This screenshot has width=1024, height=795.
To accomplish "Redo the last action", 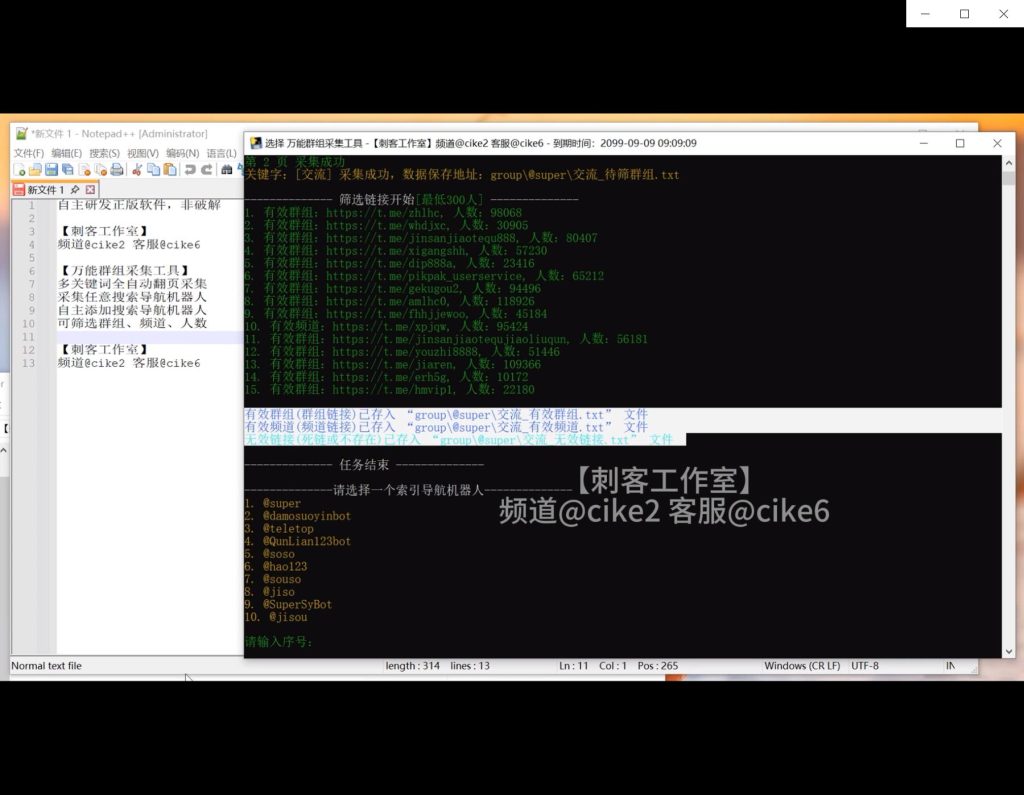I will point(206,170).
